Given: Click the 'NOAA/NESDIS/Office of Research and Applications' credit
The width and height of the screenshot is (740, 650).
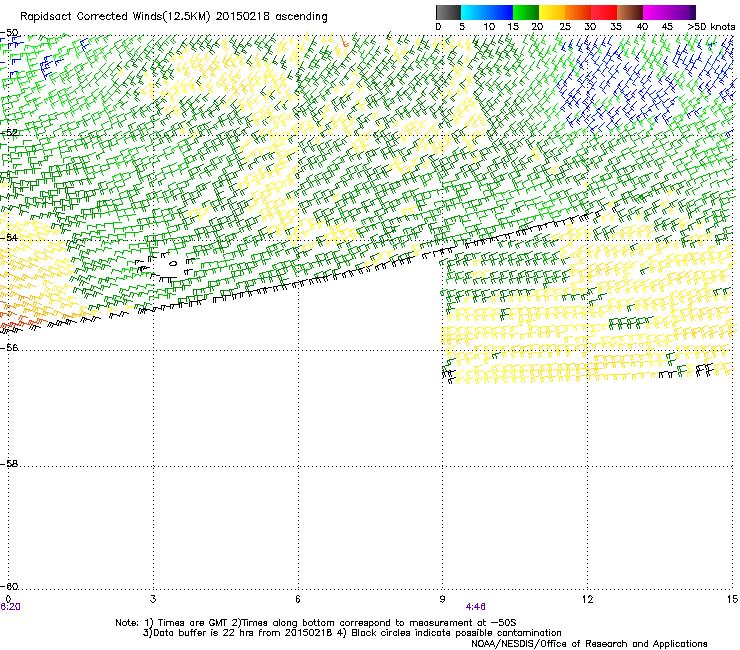Looking at the screenshot, I should 589,644.
